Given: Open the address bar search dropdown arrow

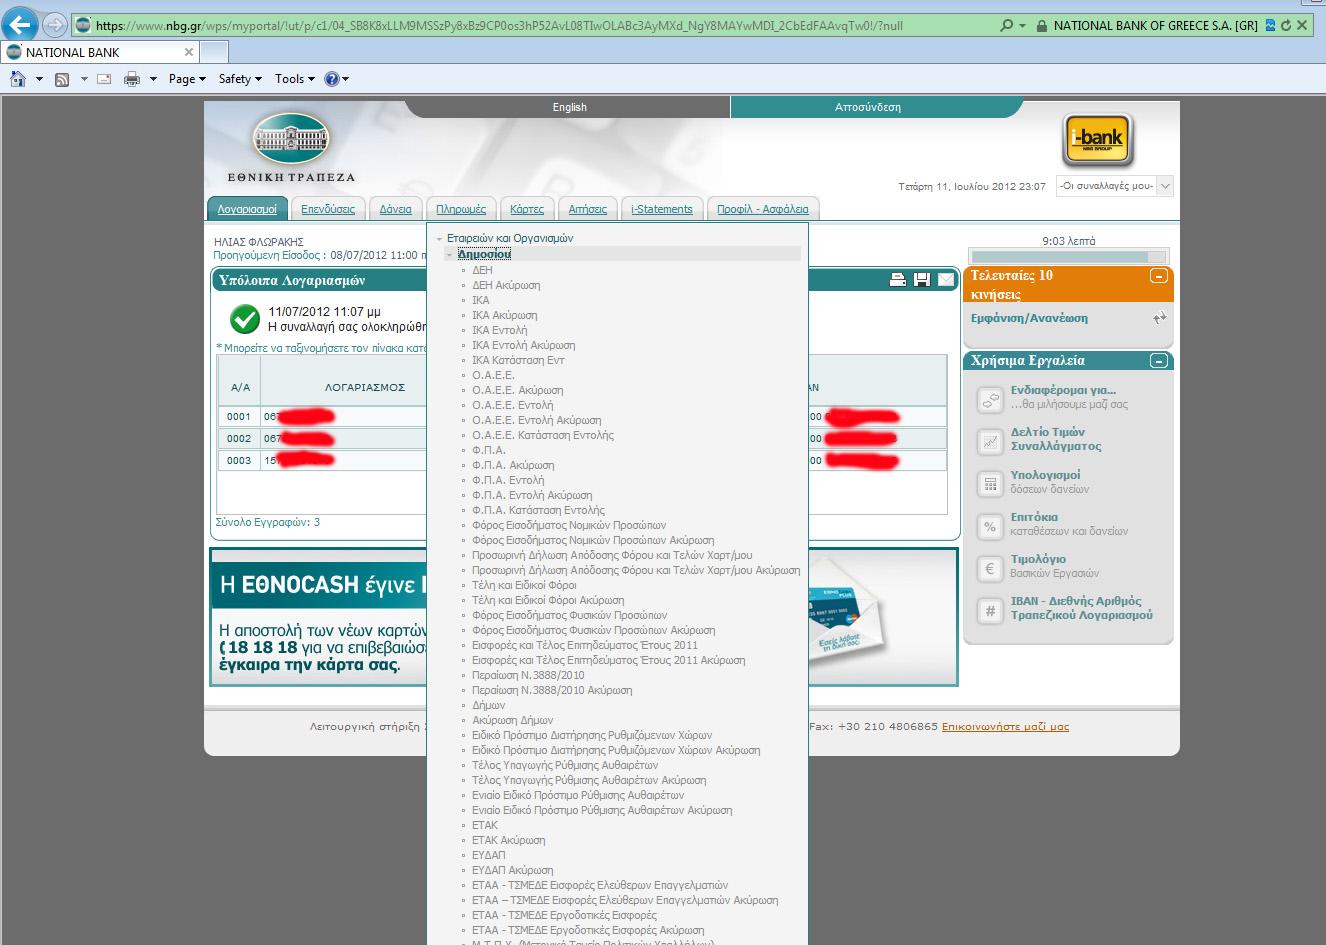Looking at the screenshot, I should point(1022,26).
